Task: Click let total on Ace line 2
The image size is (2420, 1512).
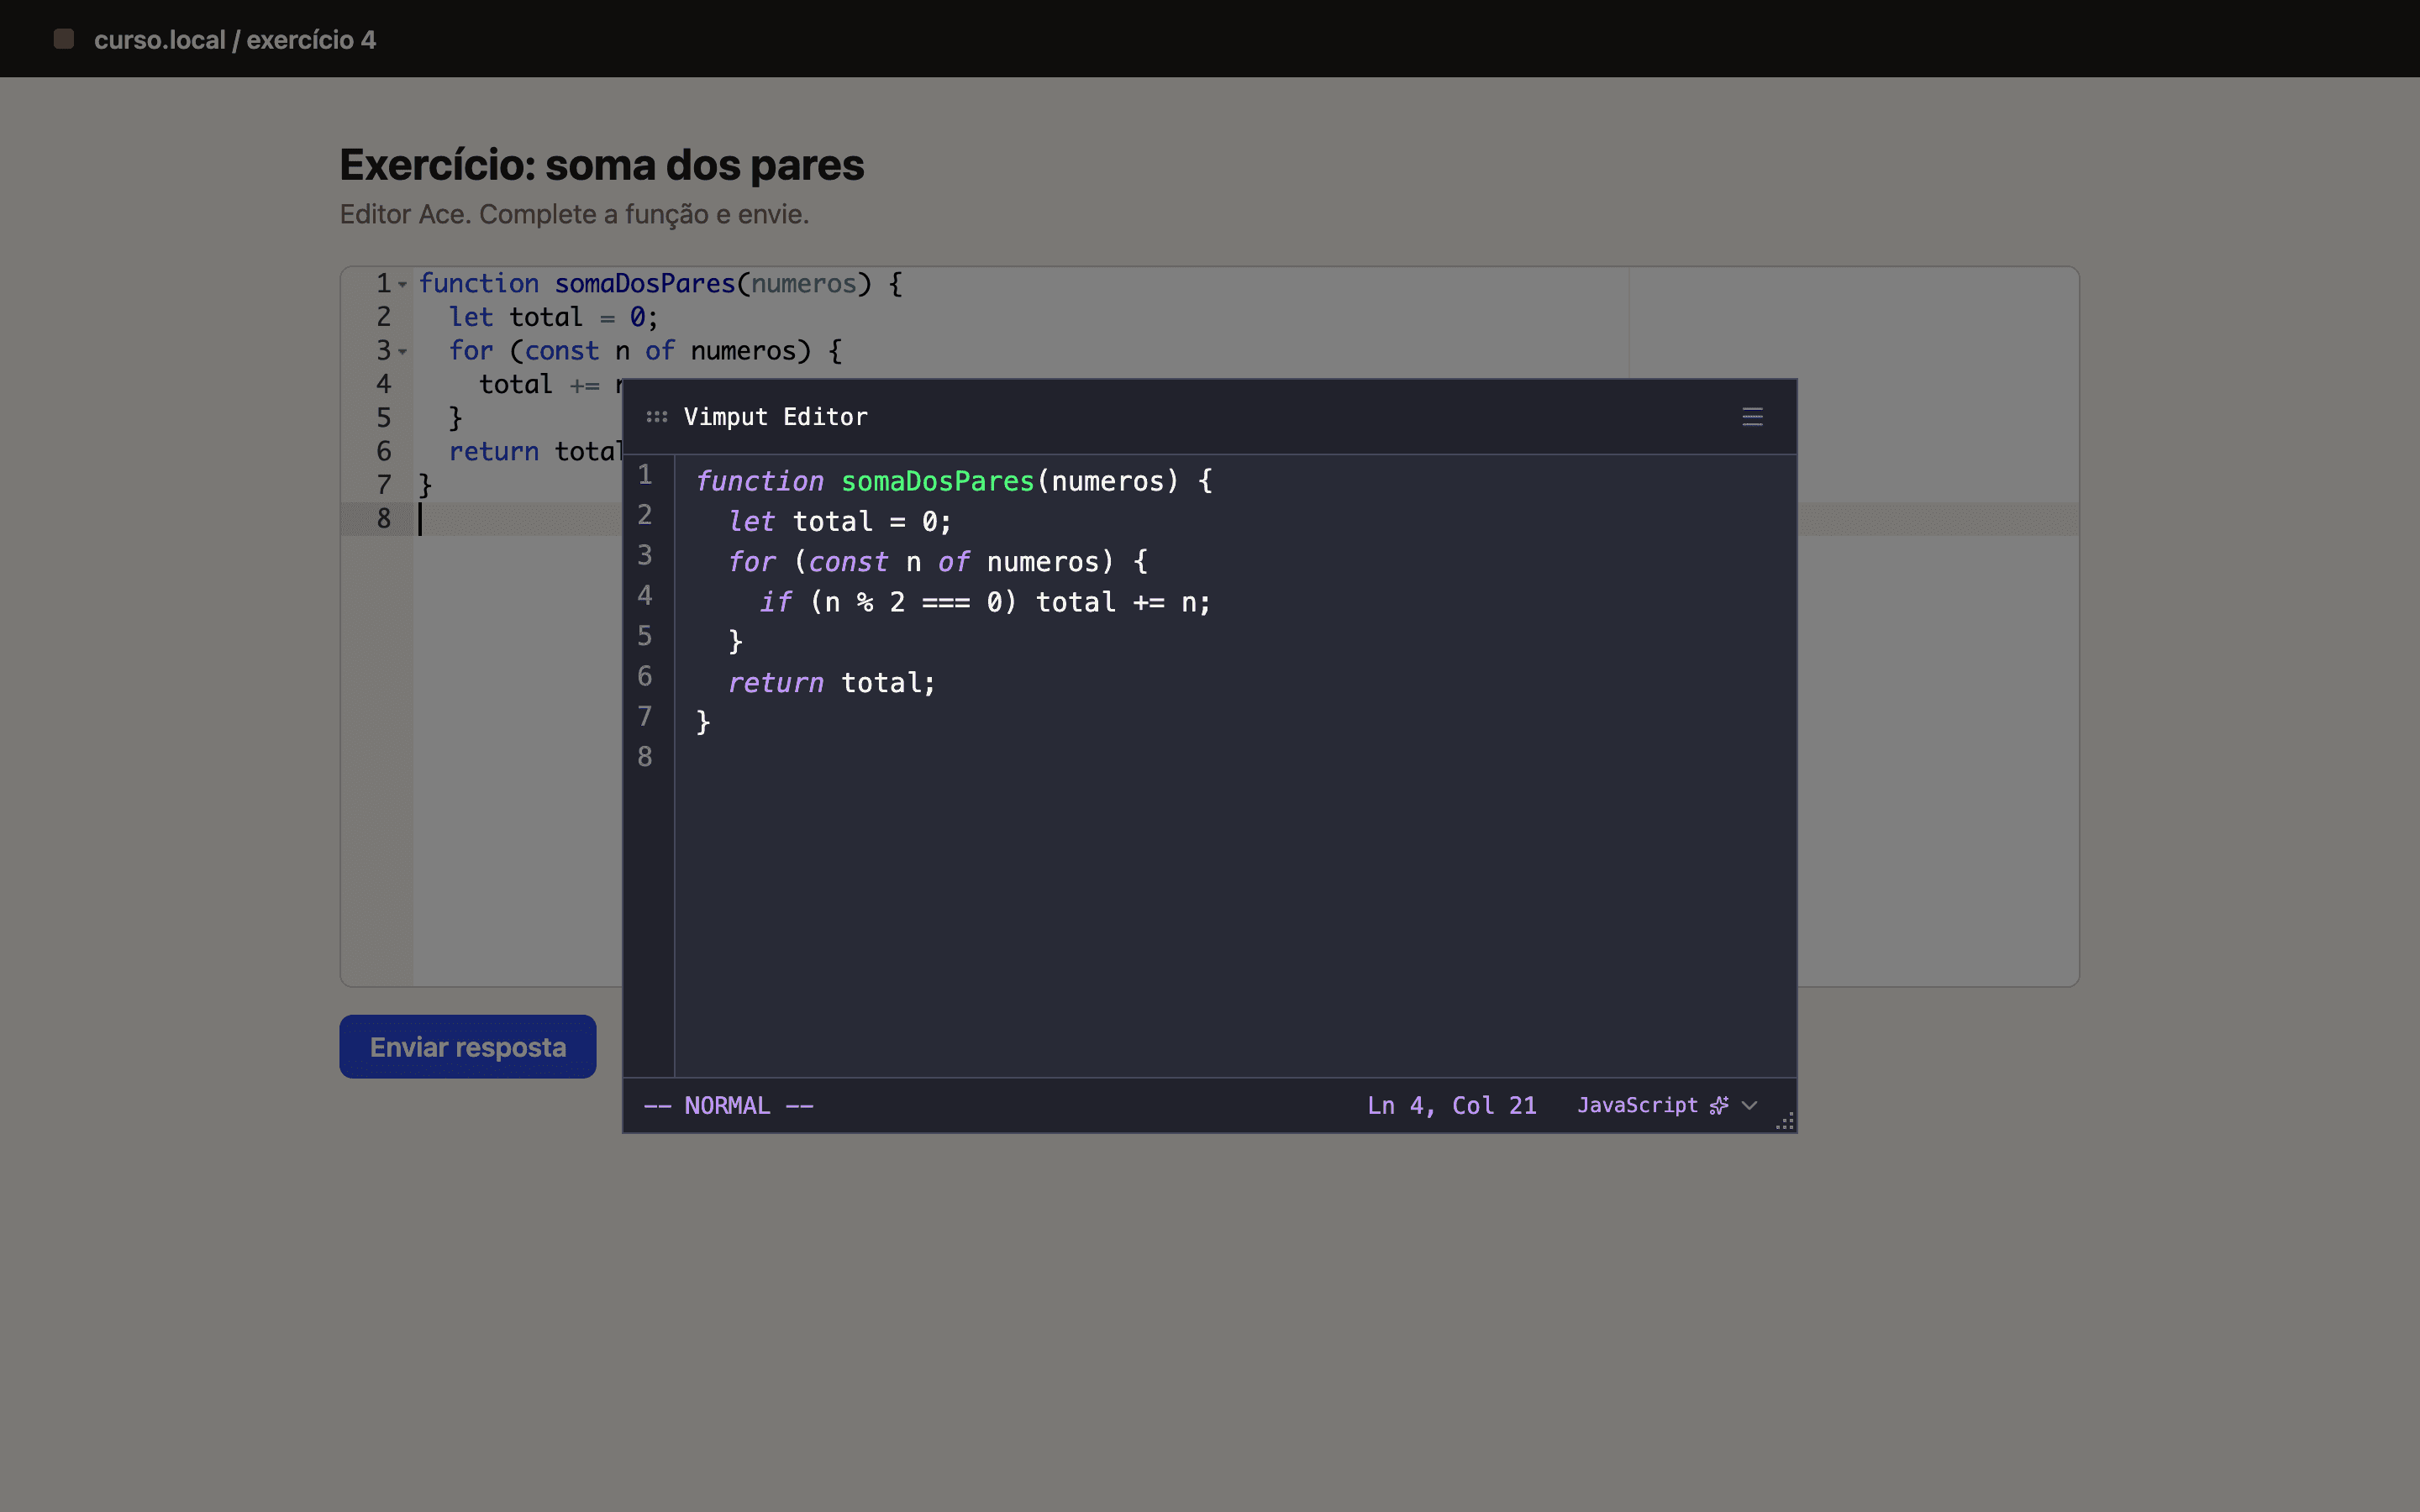Action: click(553, 318)
